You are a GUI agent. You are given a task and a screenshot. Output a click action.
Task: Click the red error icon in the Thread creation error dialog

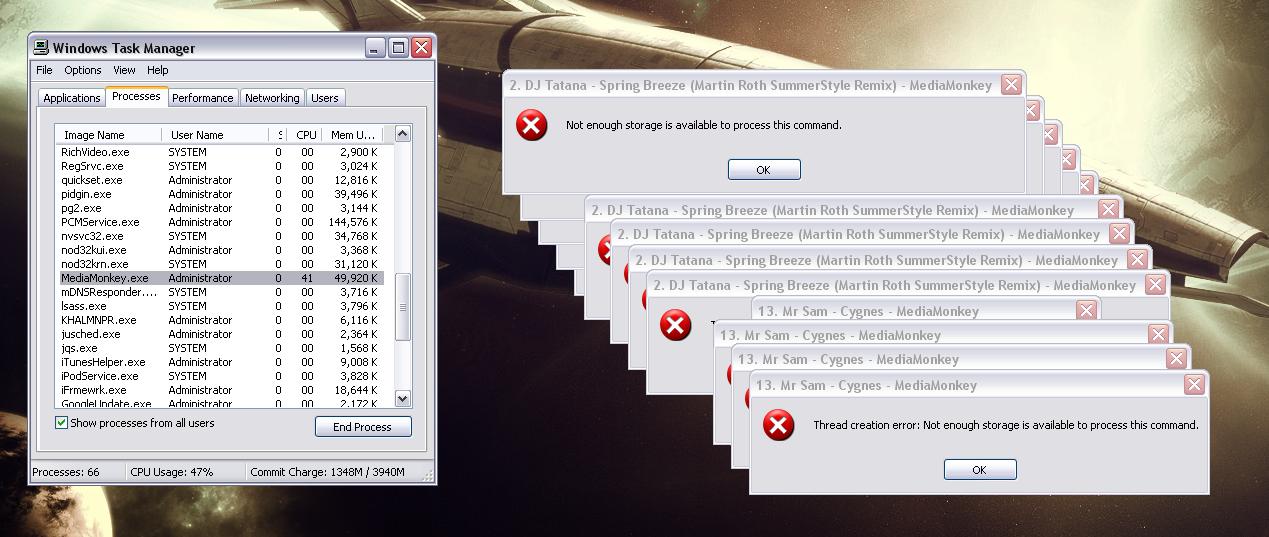[778, 425]
